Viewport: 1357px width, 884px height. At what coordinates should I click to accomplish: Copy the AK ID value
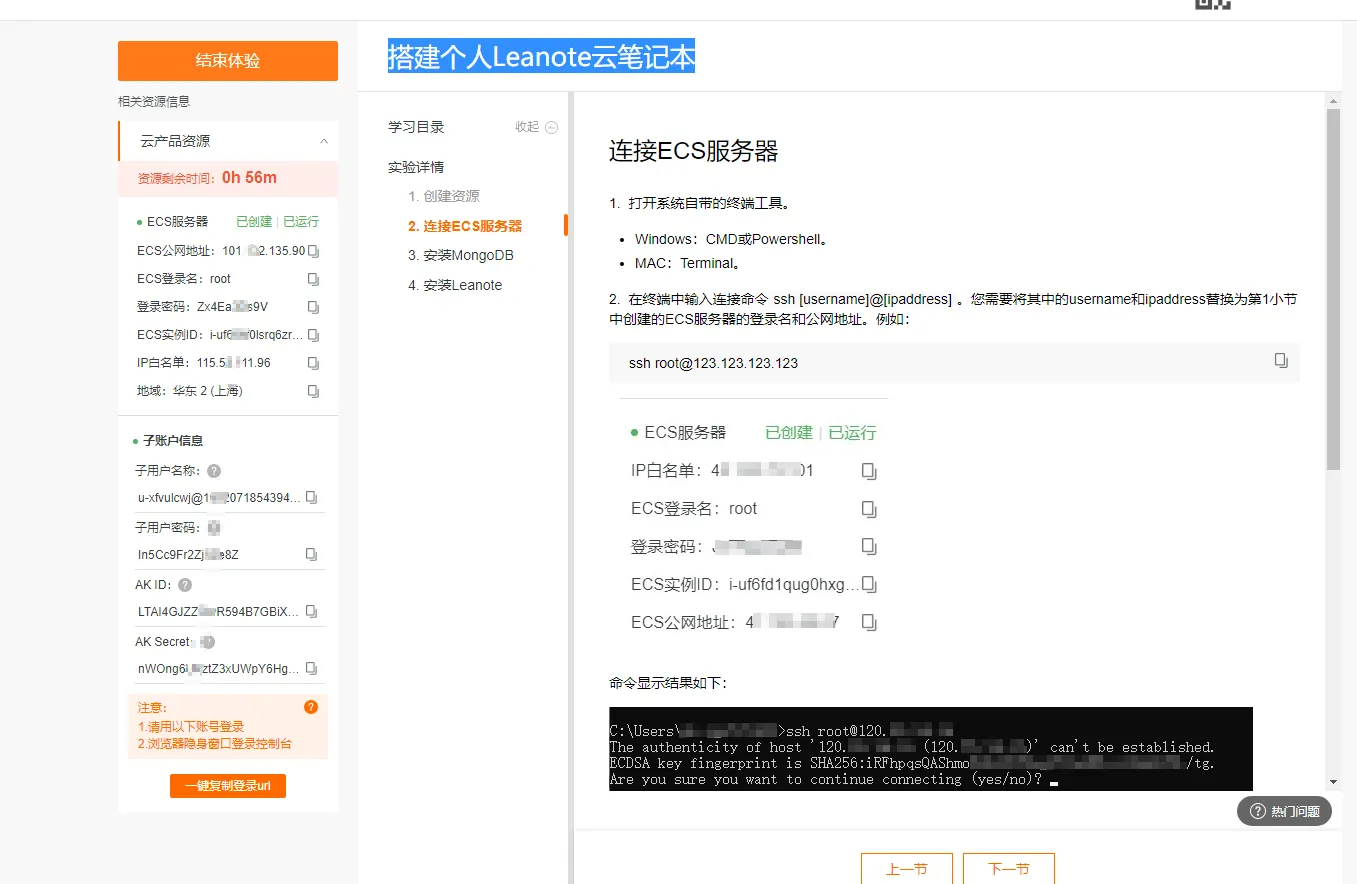click(x=311, y=611)
